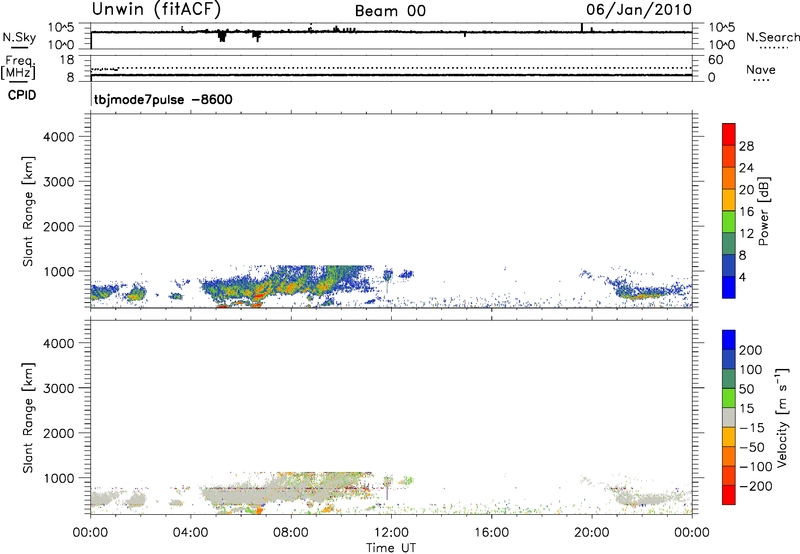The width and height of the screenshot is (800, 554).
Task: Select 'Slant Range [km]' label of the power panel
Action: (28, 211)
